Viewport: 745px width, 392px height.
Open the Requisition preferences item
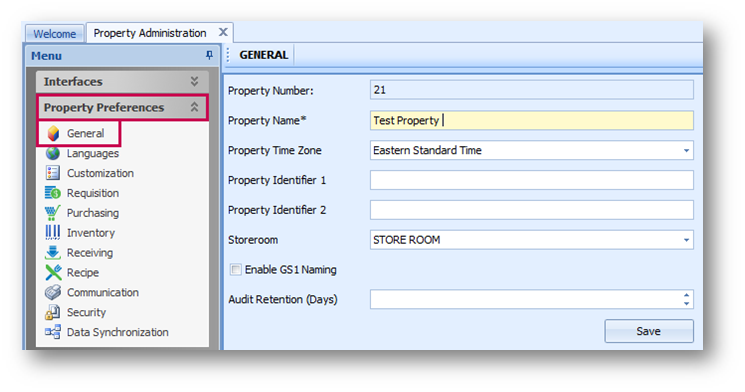93,193
